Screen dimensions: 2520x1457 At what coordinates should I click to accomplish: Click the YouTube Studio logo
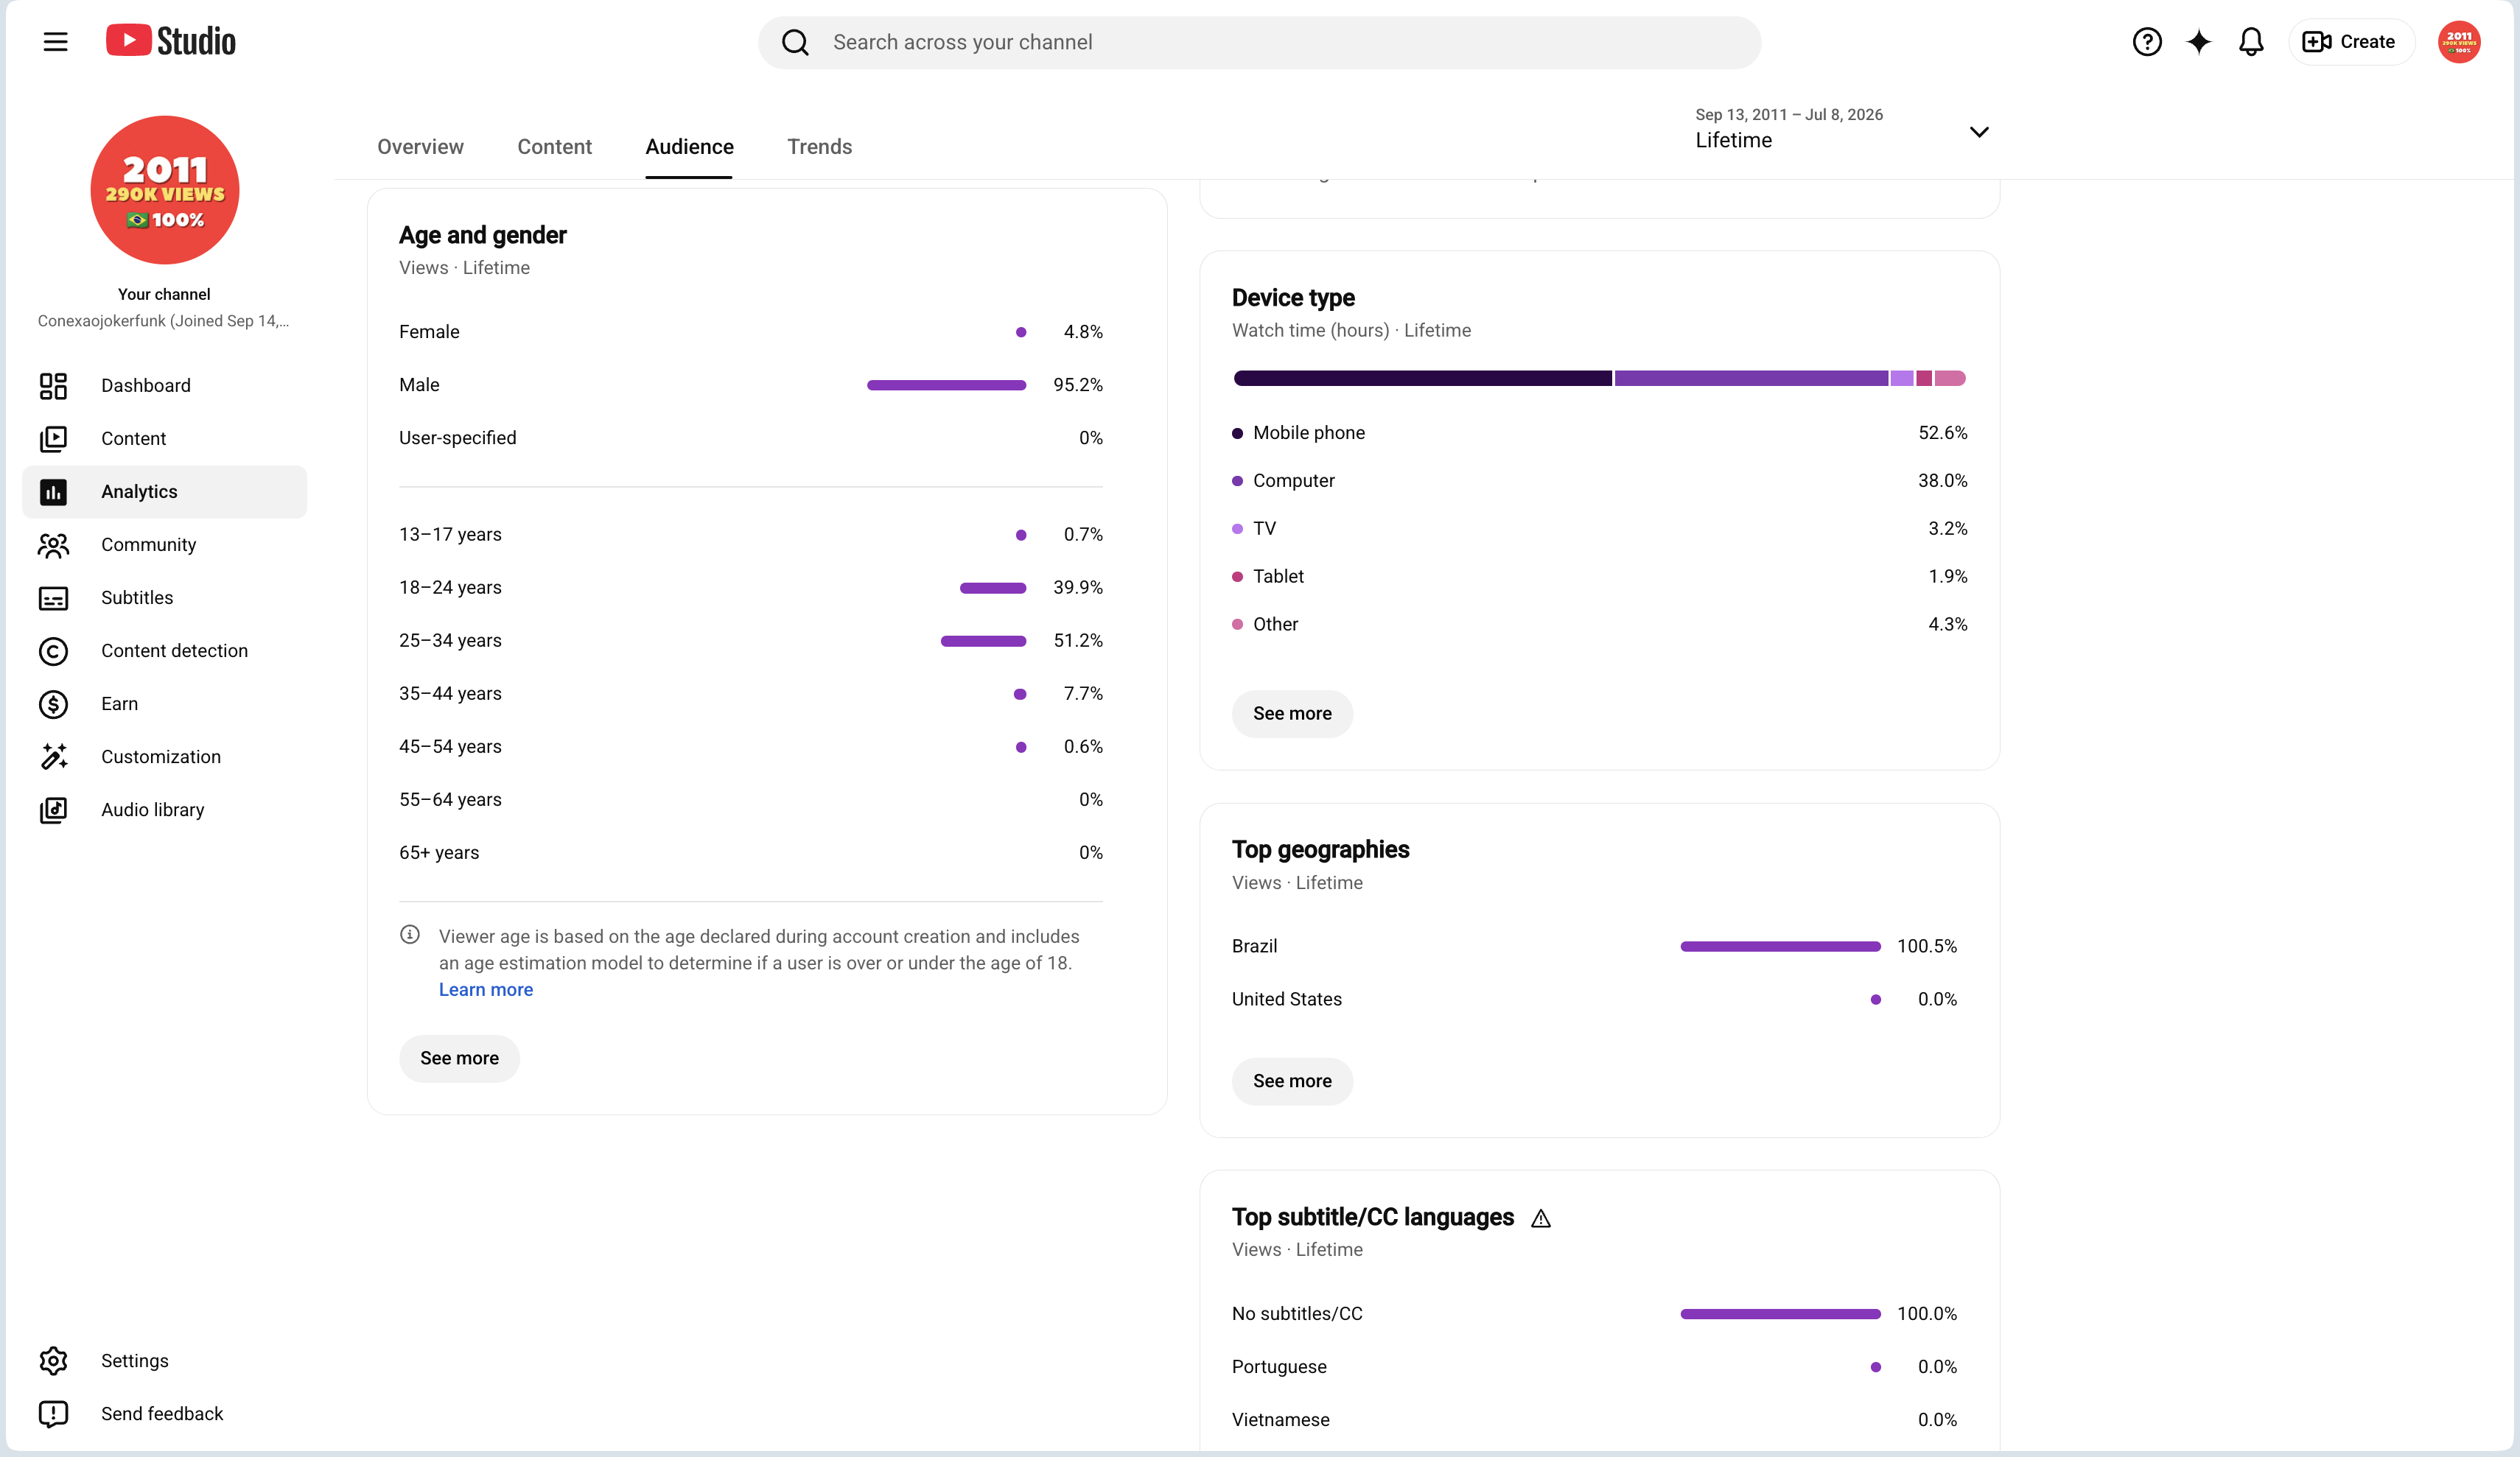pos(171,41)
